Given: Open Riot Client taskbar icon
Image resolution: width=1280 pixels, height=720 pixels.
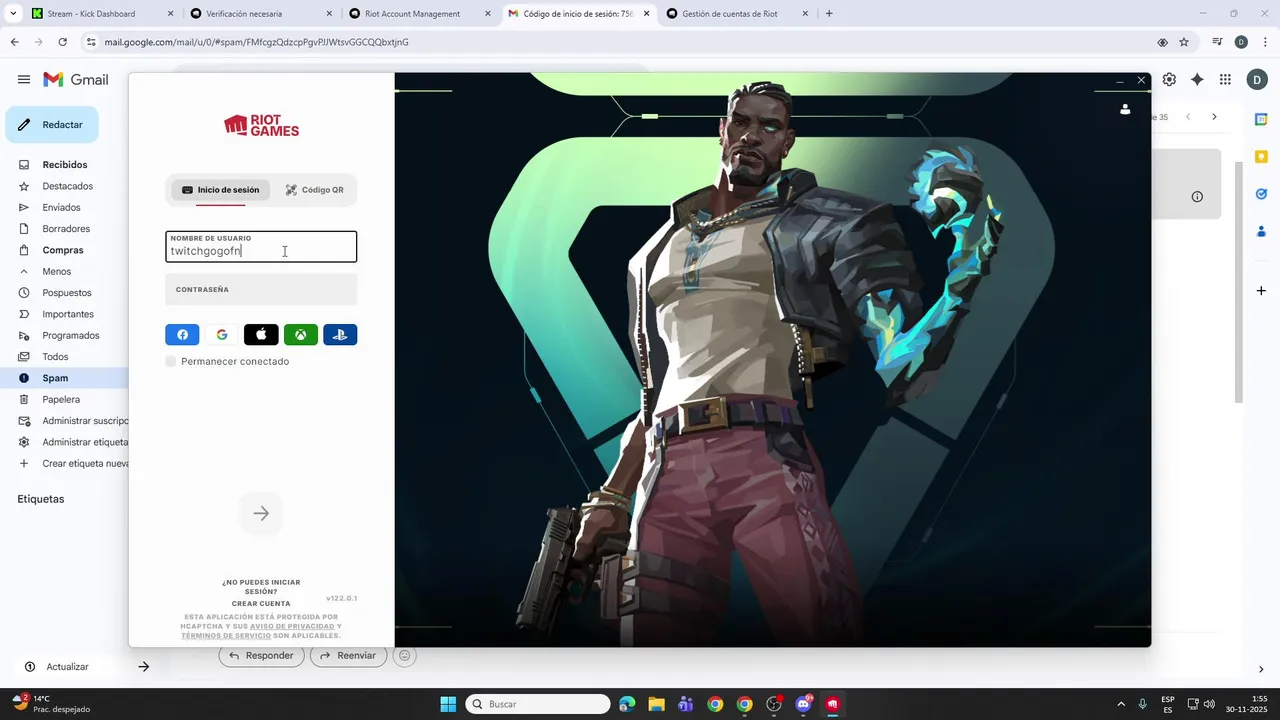Looking at the screenshot, I should coord(832,704).
